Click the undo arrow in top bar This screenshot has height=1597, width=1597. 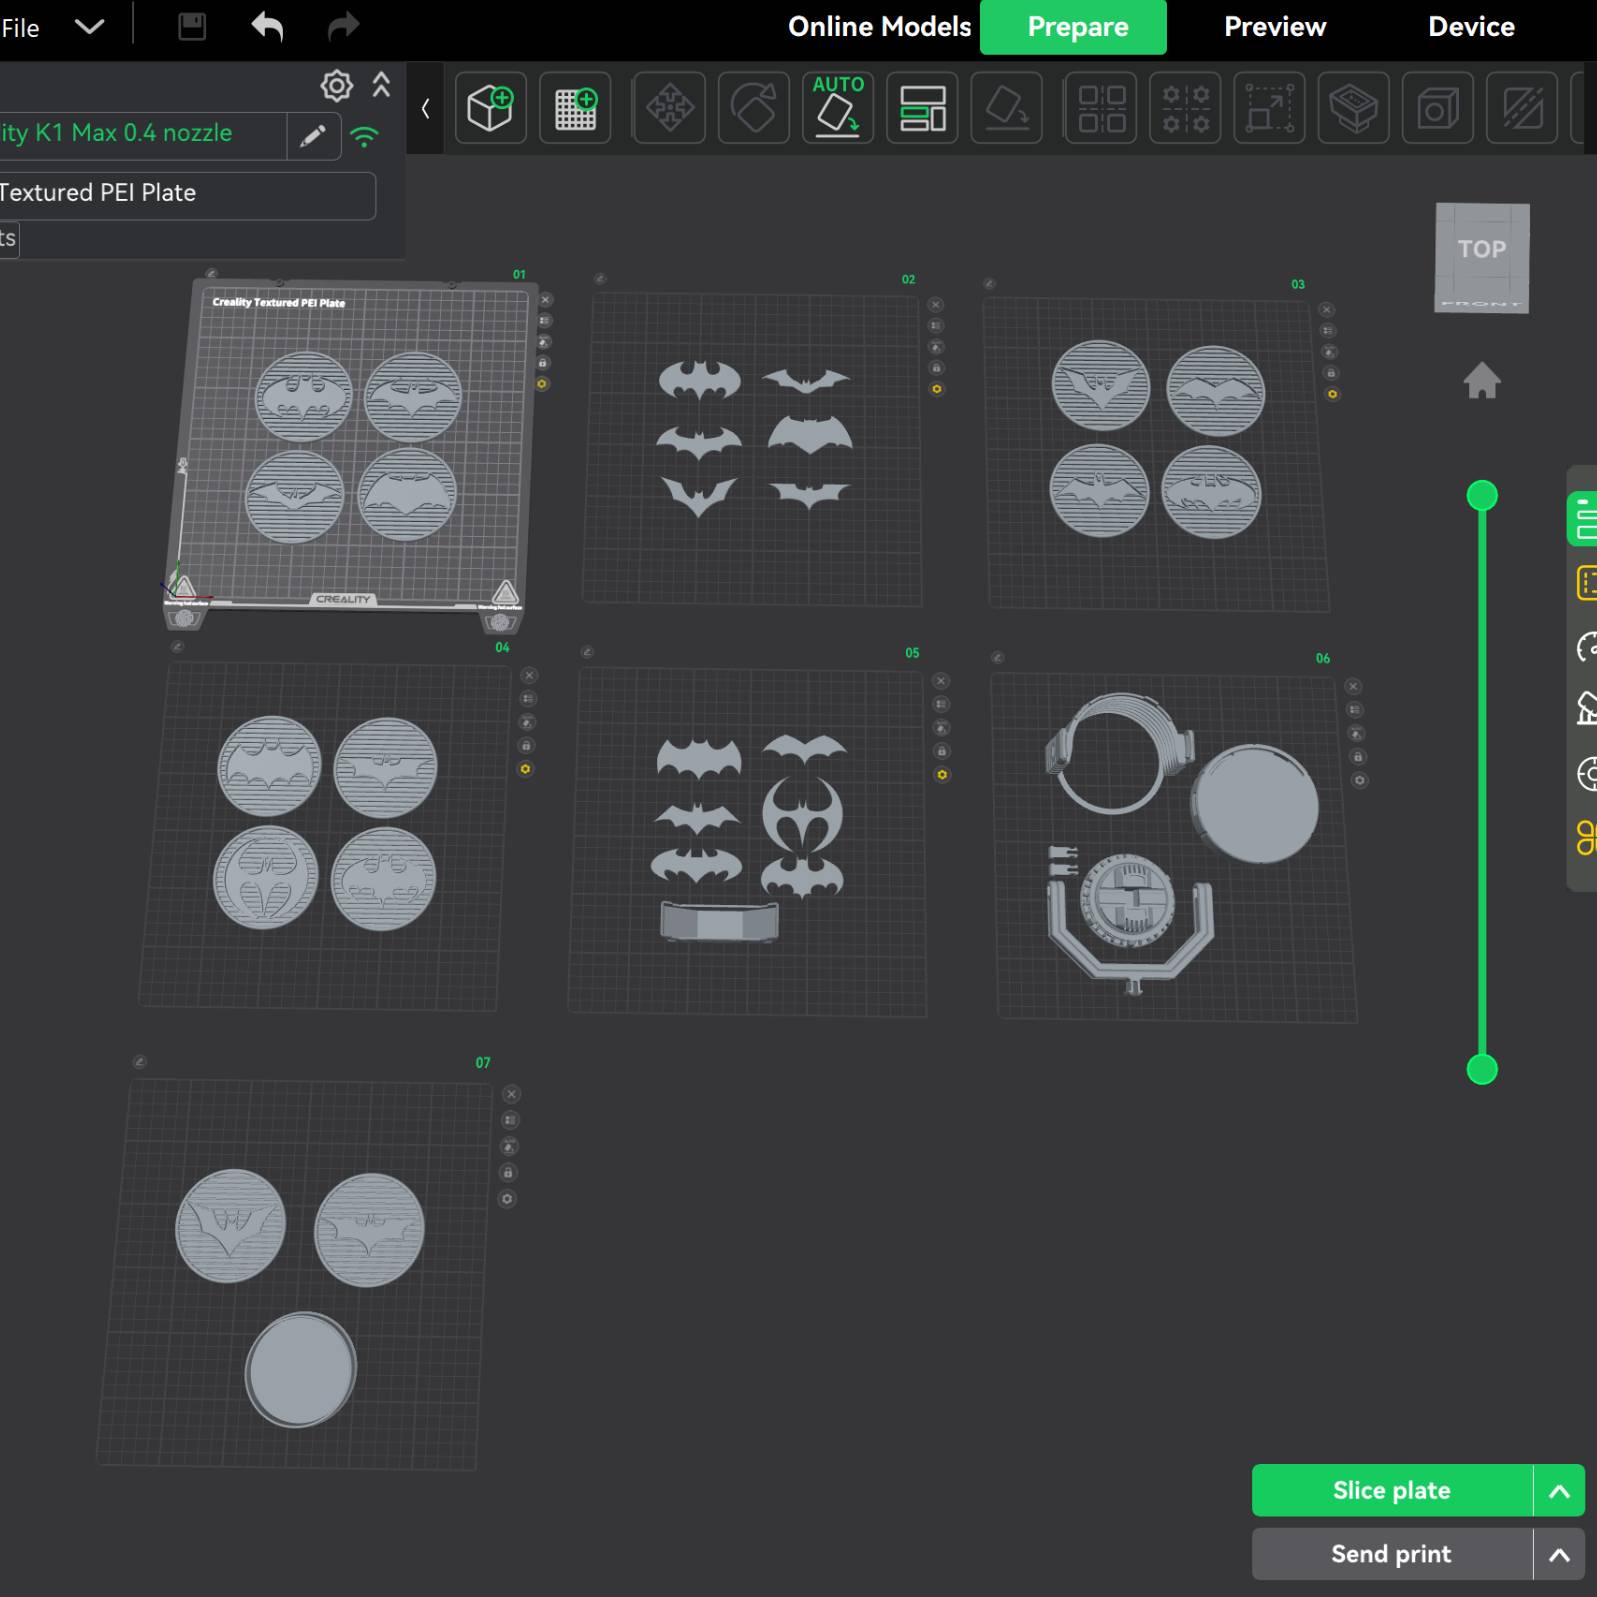[267, 27]
